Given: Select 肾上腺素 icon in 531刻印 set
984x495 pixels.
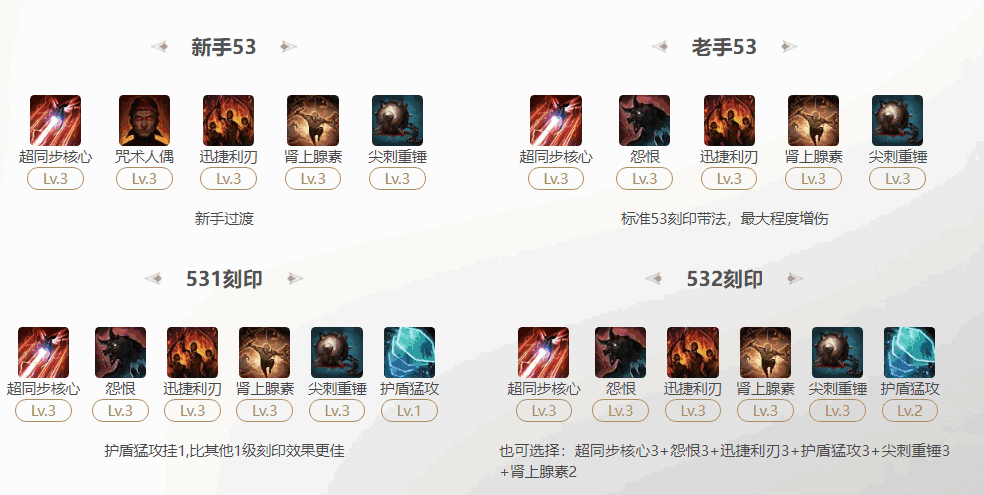Looking at the screenshot, I should [x=264, y=353].
